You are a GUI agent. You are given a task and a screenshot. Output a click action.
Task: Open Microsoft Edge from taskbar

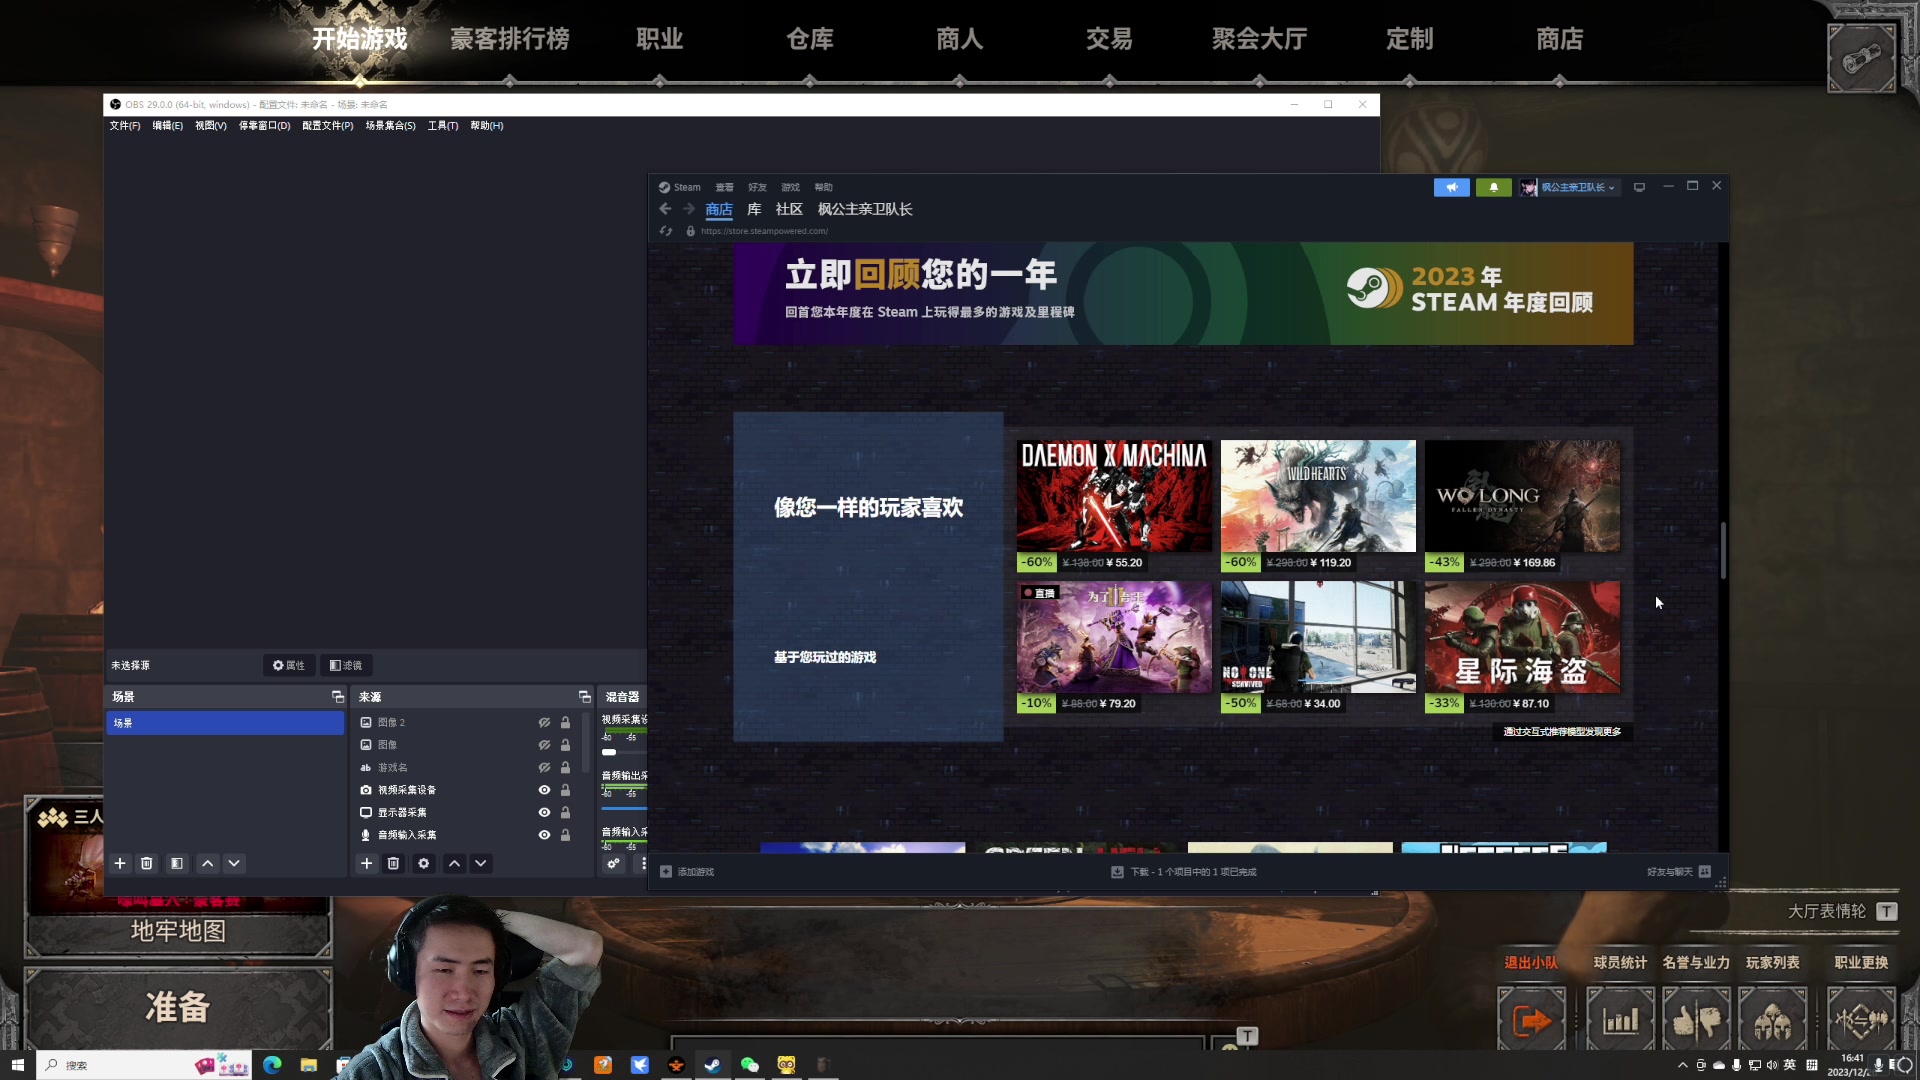pyautogui.click(x=272, y=1065)
